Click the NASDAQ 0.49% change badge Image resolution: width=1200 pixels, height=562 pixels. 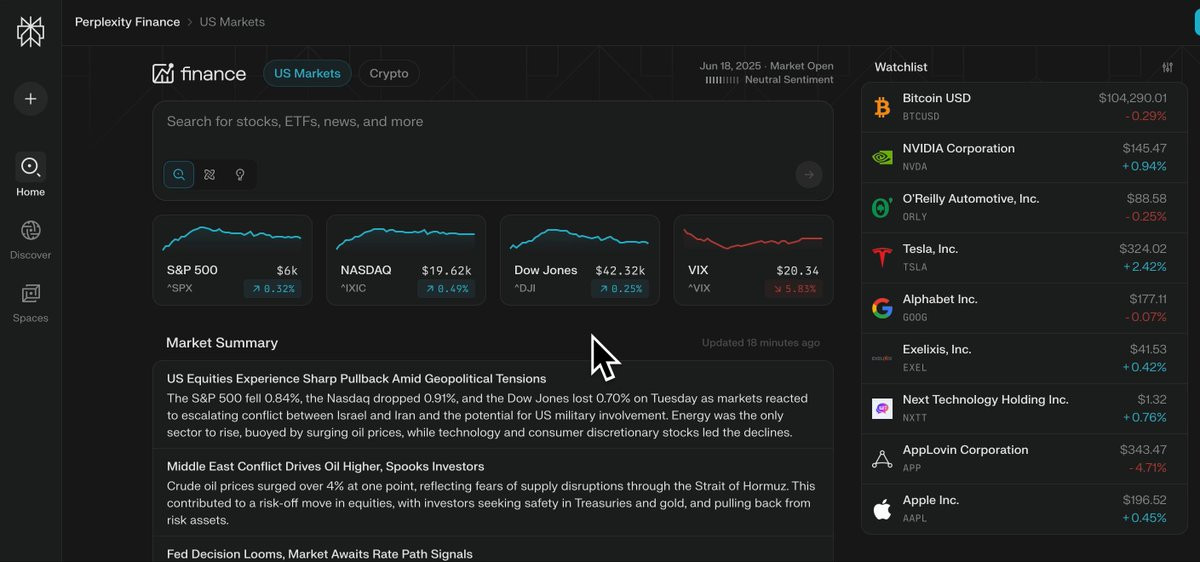click(x=446, y=289)
